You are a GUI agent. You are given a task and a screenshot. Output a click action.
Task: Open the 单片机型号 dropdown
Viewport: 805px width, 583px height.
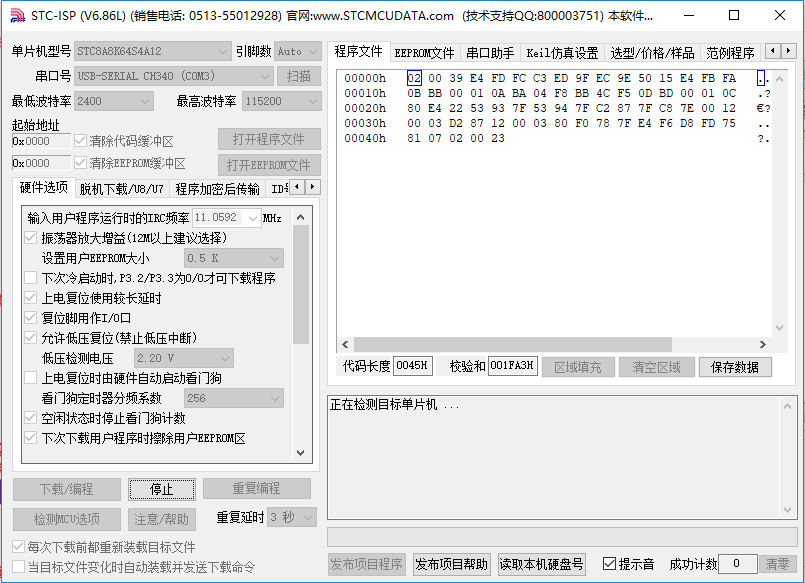click(x=152, y=51)
